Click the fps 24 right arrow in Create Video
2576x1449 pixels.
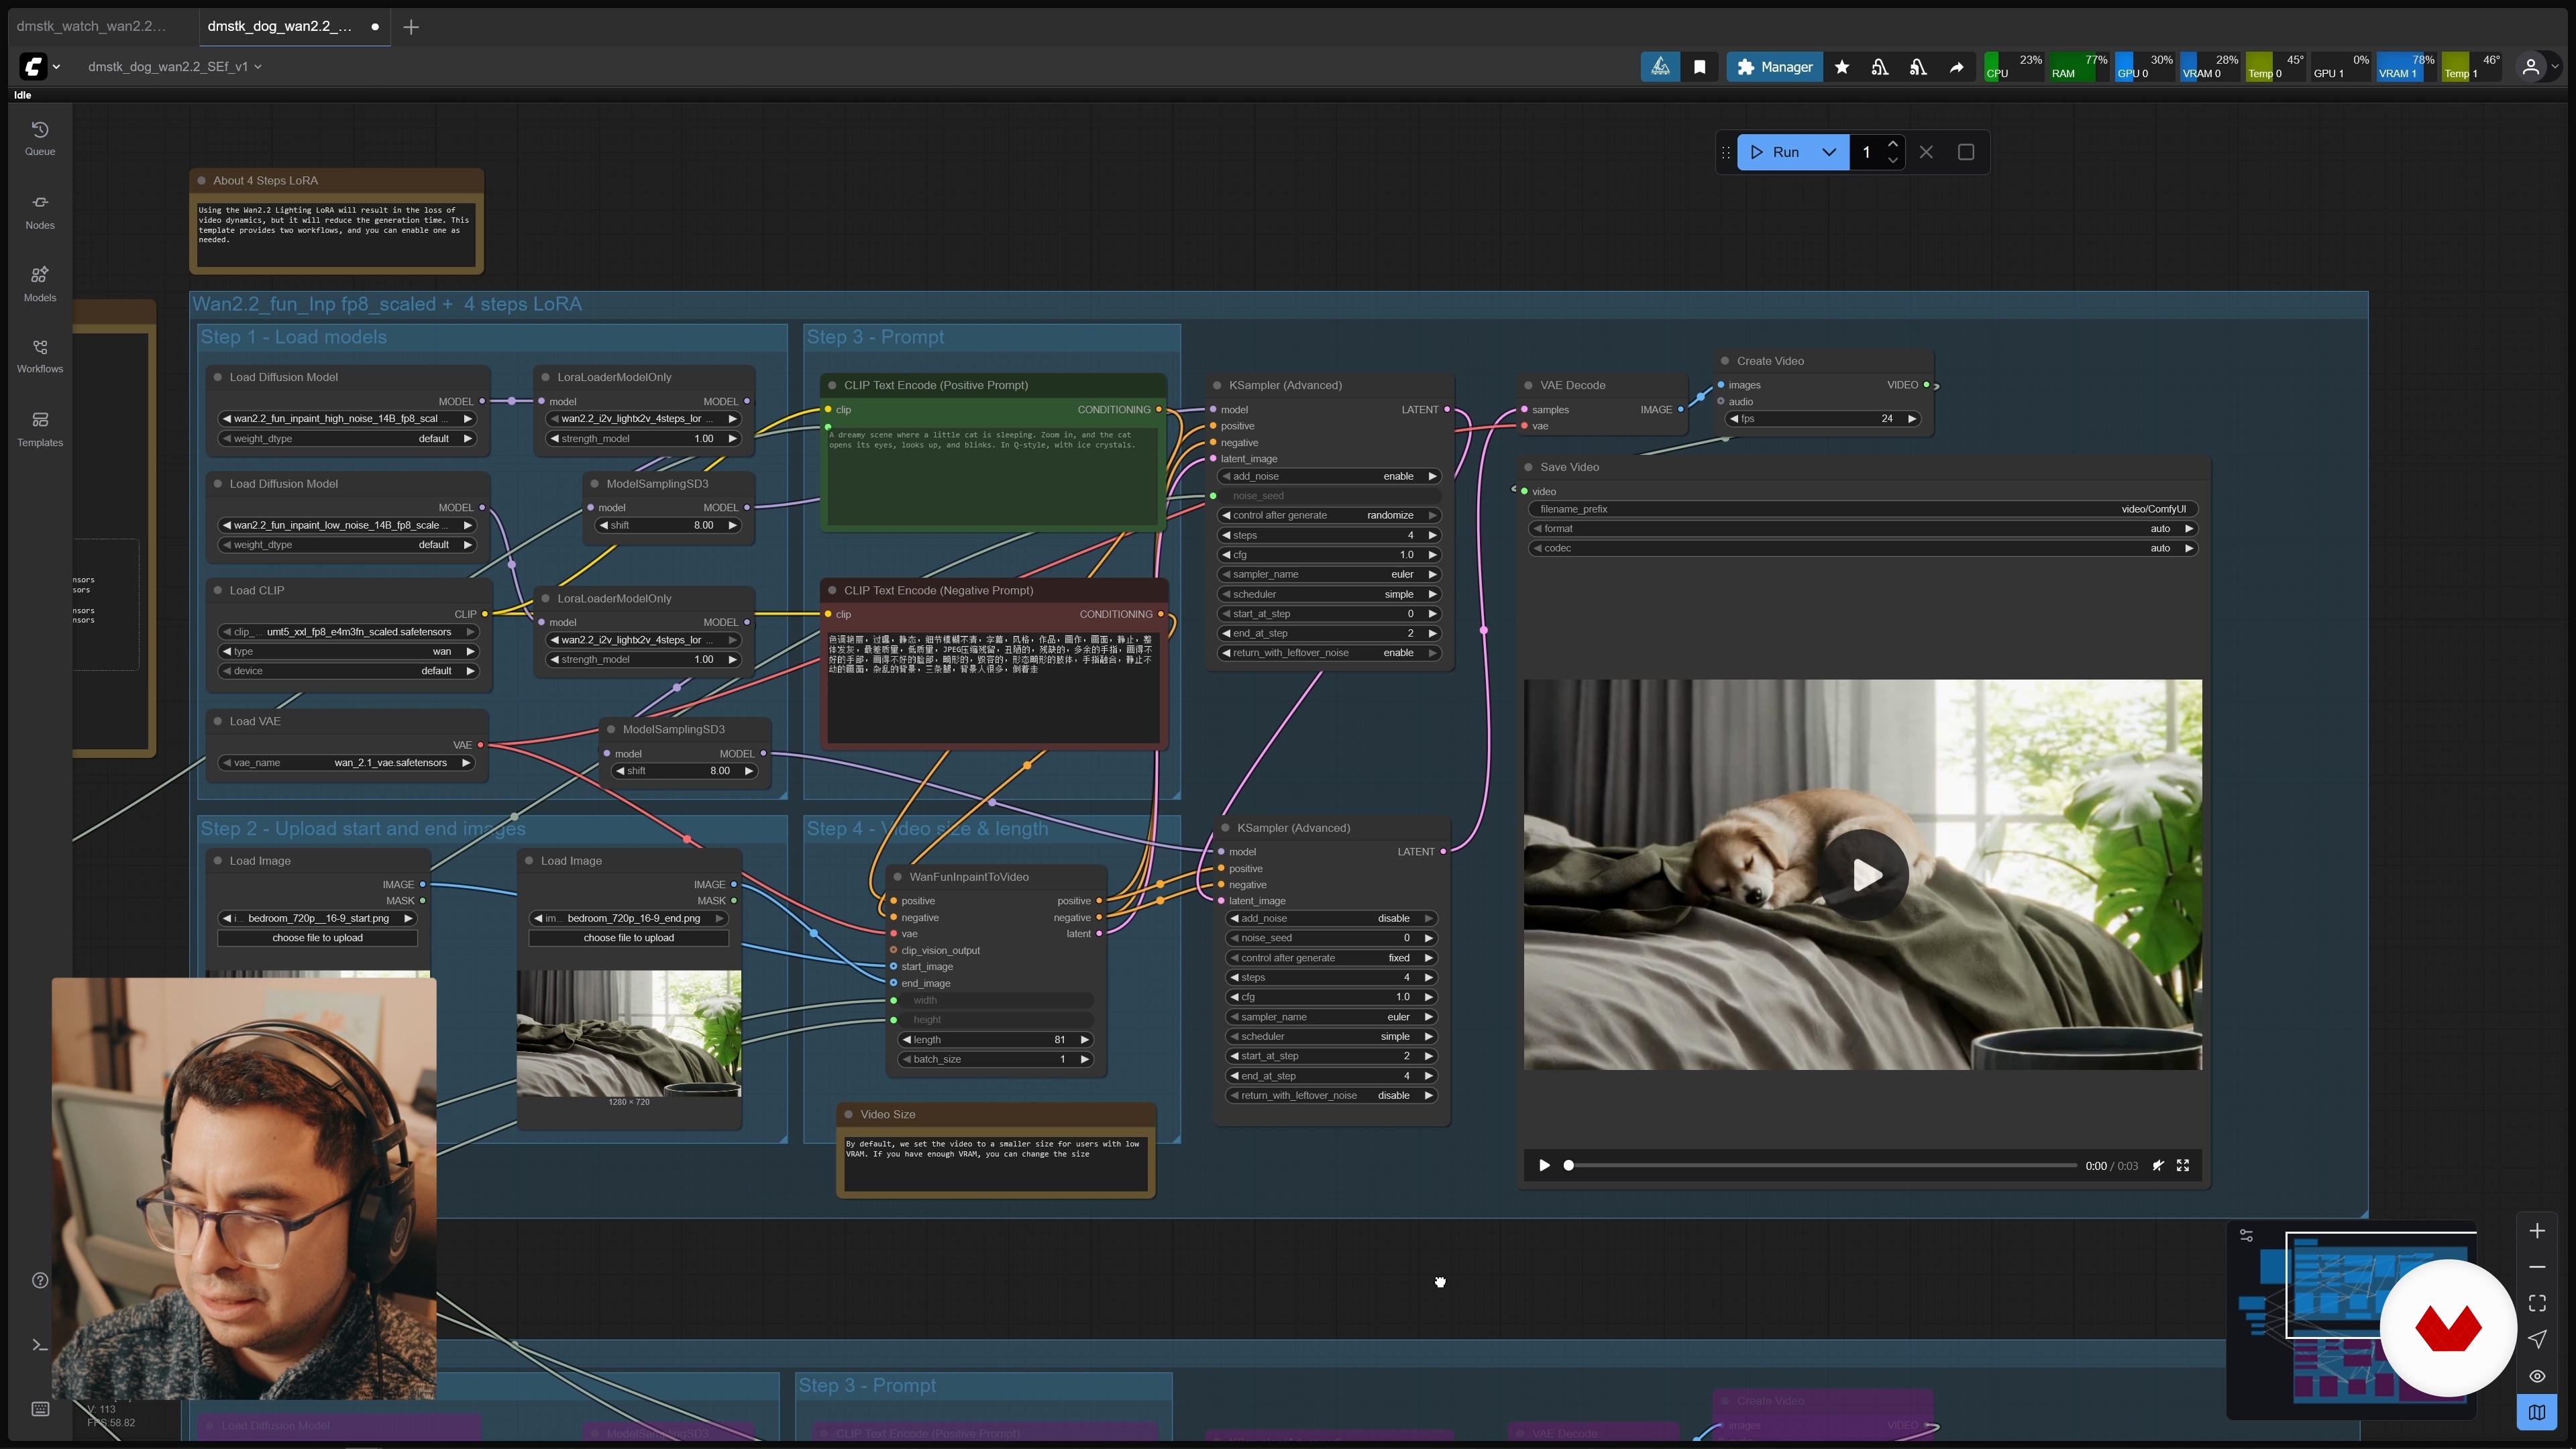pos(1912,419)
